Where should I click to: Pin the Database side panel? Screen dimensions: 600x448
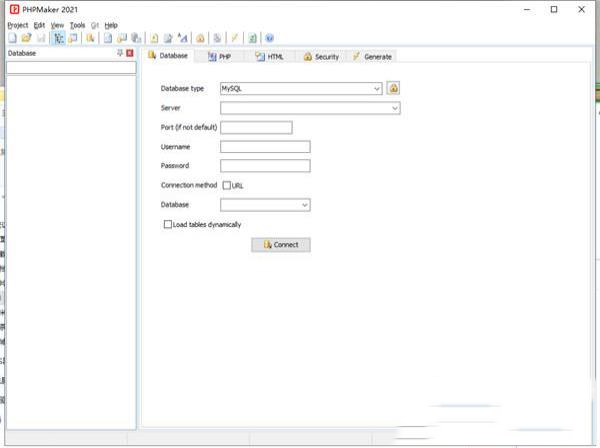(120, 52)
